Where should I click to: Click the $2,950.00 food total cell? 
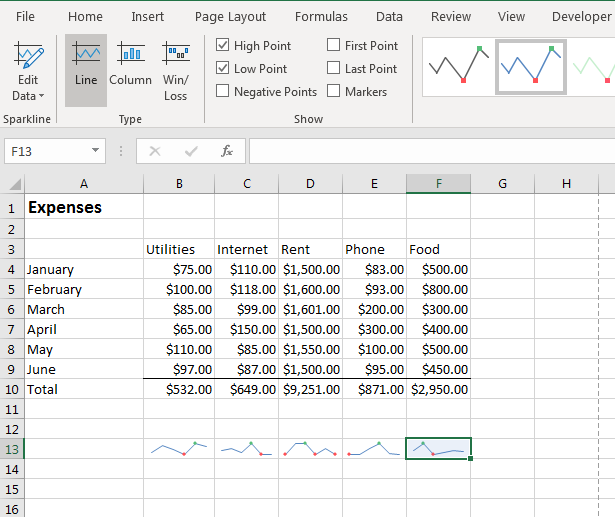tap(439, 389)
